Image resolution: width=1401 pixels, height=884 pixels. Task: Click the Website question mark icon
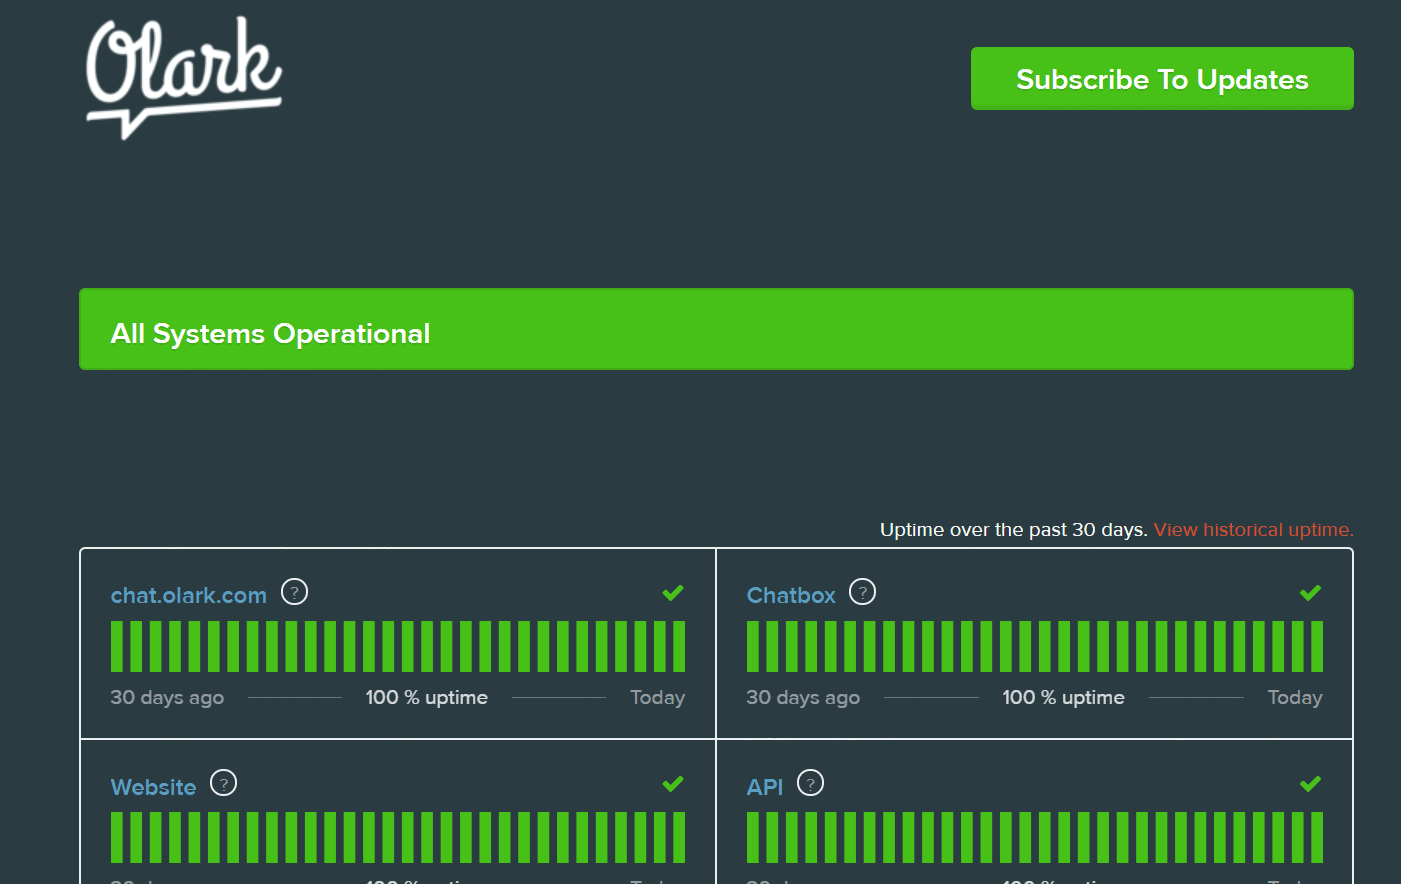click(223, 783)
